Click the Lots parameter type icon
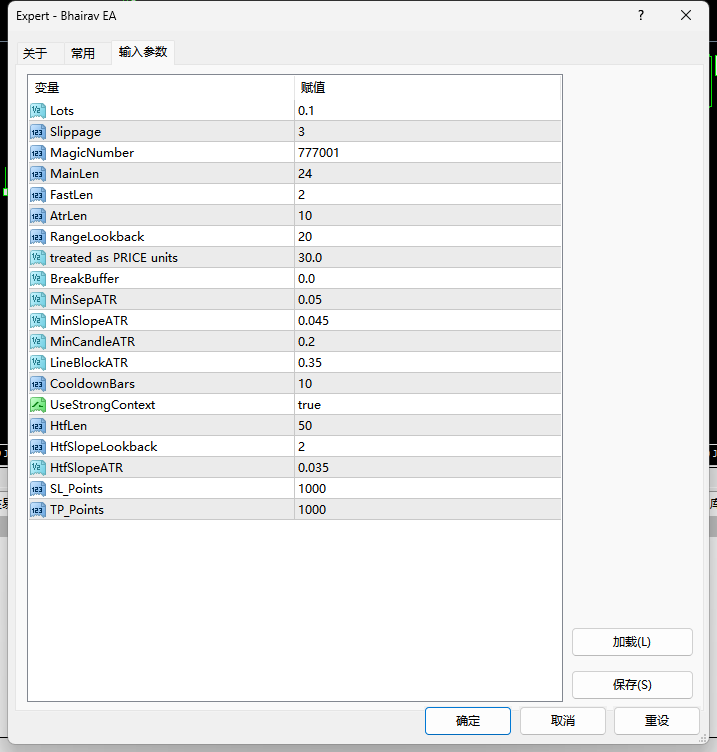717x752 pixels. 38,111
